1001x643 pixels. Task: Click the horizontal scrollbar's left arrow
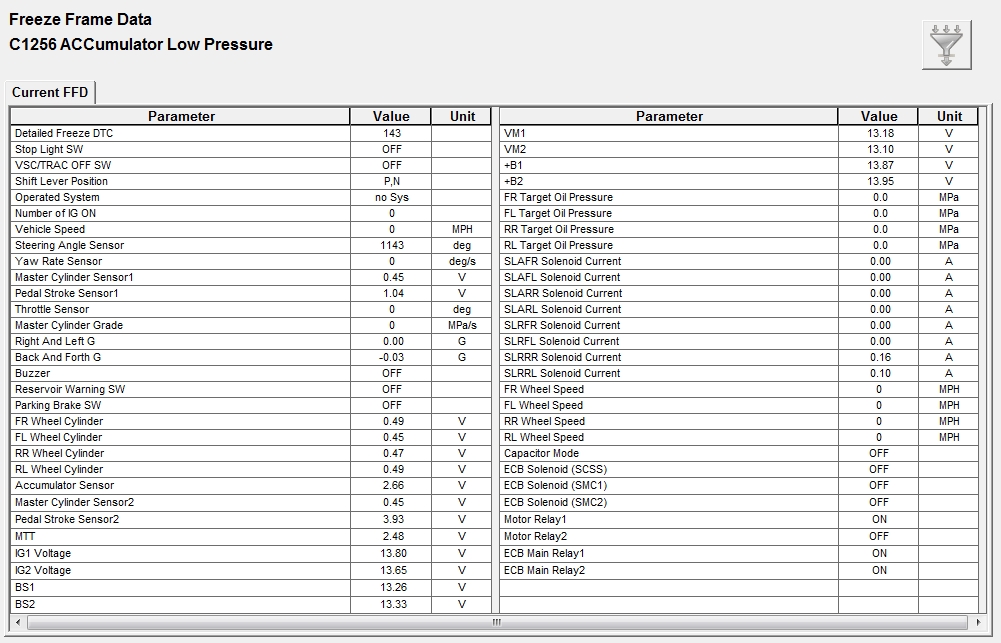pyautogui.click(x=17, y=622)
